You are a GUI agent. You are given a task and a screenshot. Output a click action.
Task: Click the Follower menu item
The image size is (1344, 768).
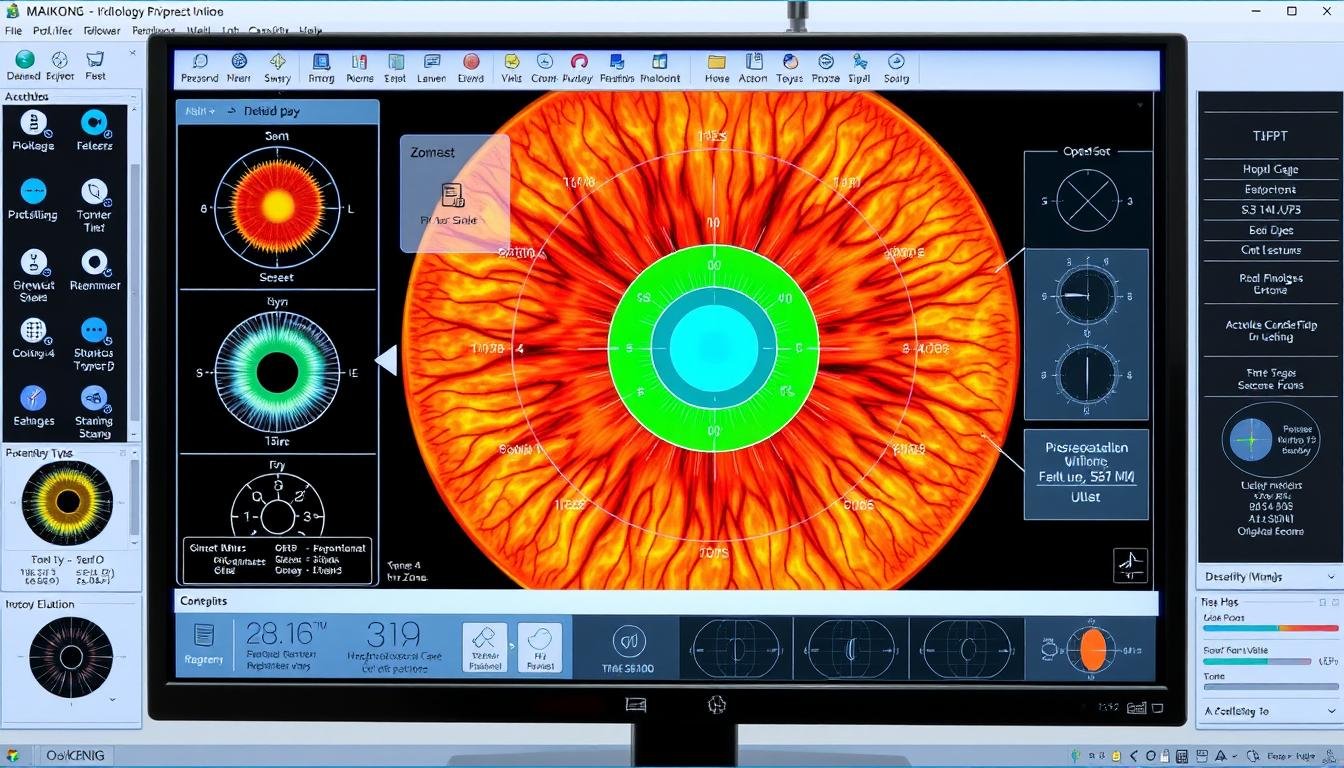[x=103, y=31]
